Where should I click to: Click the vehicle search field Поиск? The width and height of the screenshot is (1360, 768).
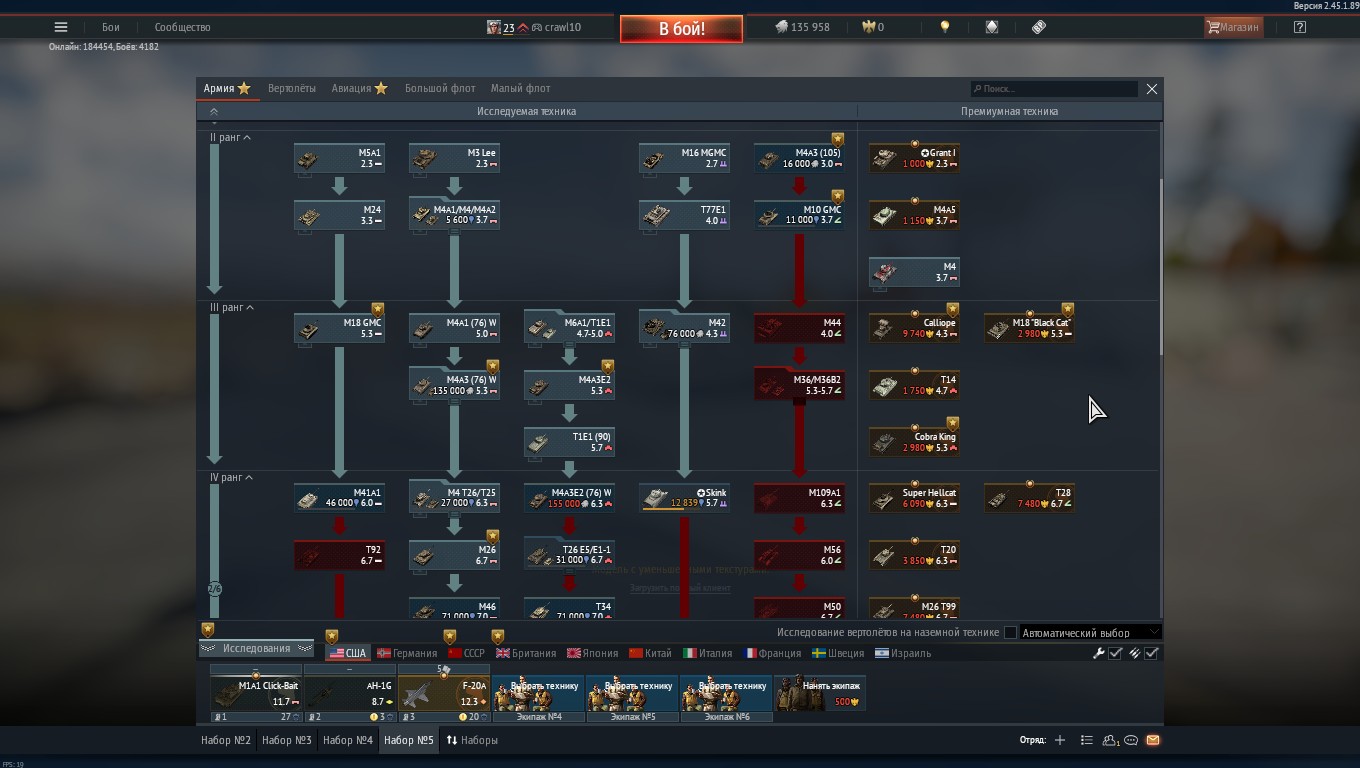[1054, 89]
